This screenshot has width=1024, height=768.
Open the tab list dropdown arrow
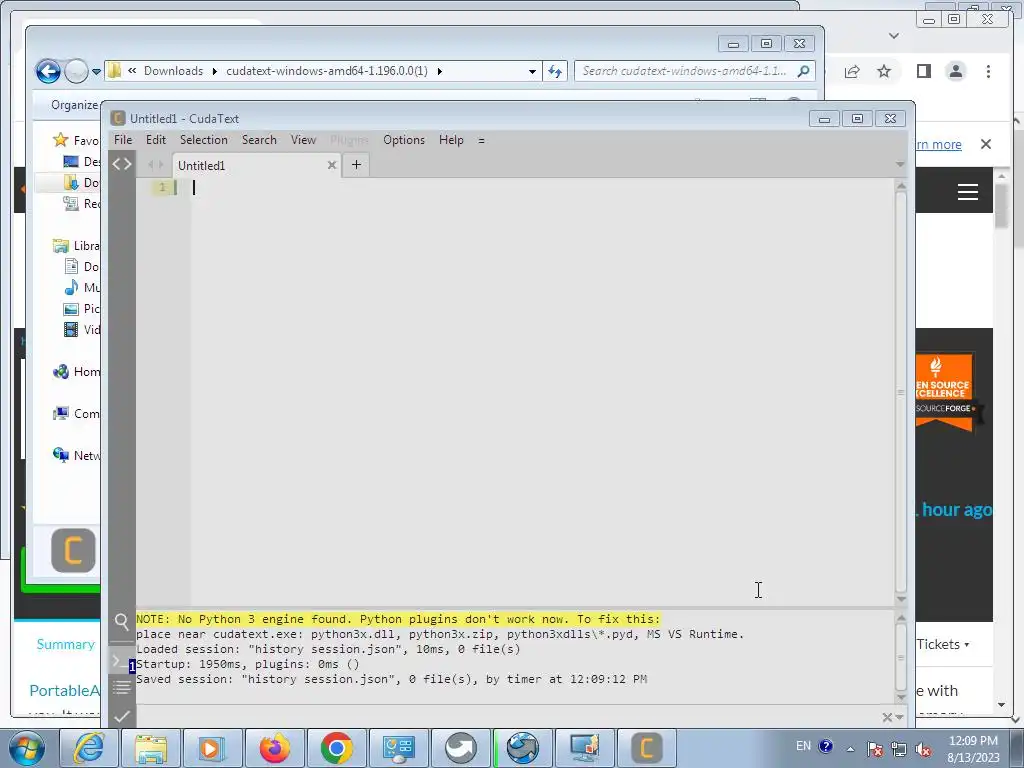[900, 165]
